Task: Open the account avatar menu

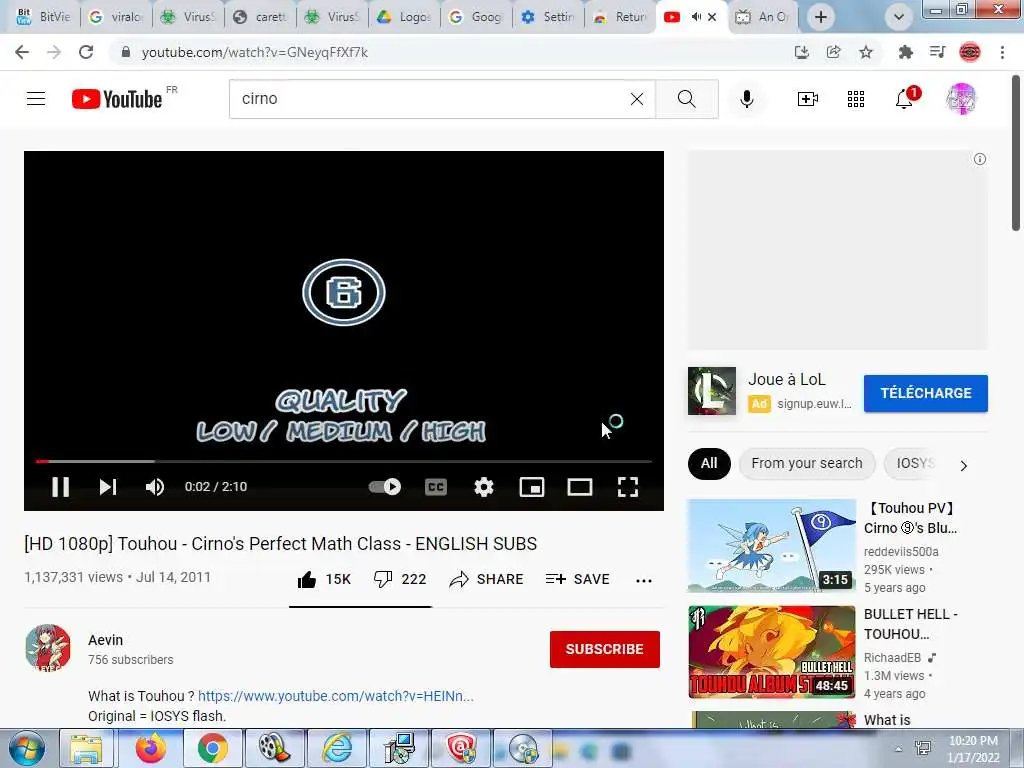Action: click(961, 99)
